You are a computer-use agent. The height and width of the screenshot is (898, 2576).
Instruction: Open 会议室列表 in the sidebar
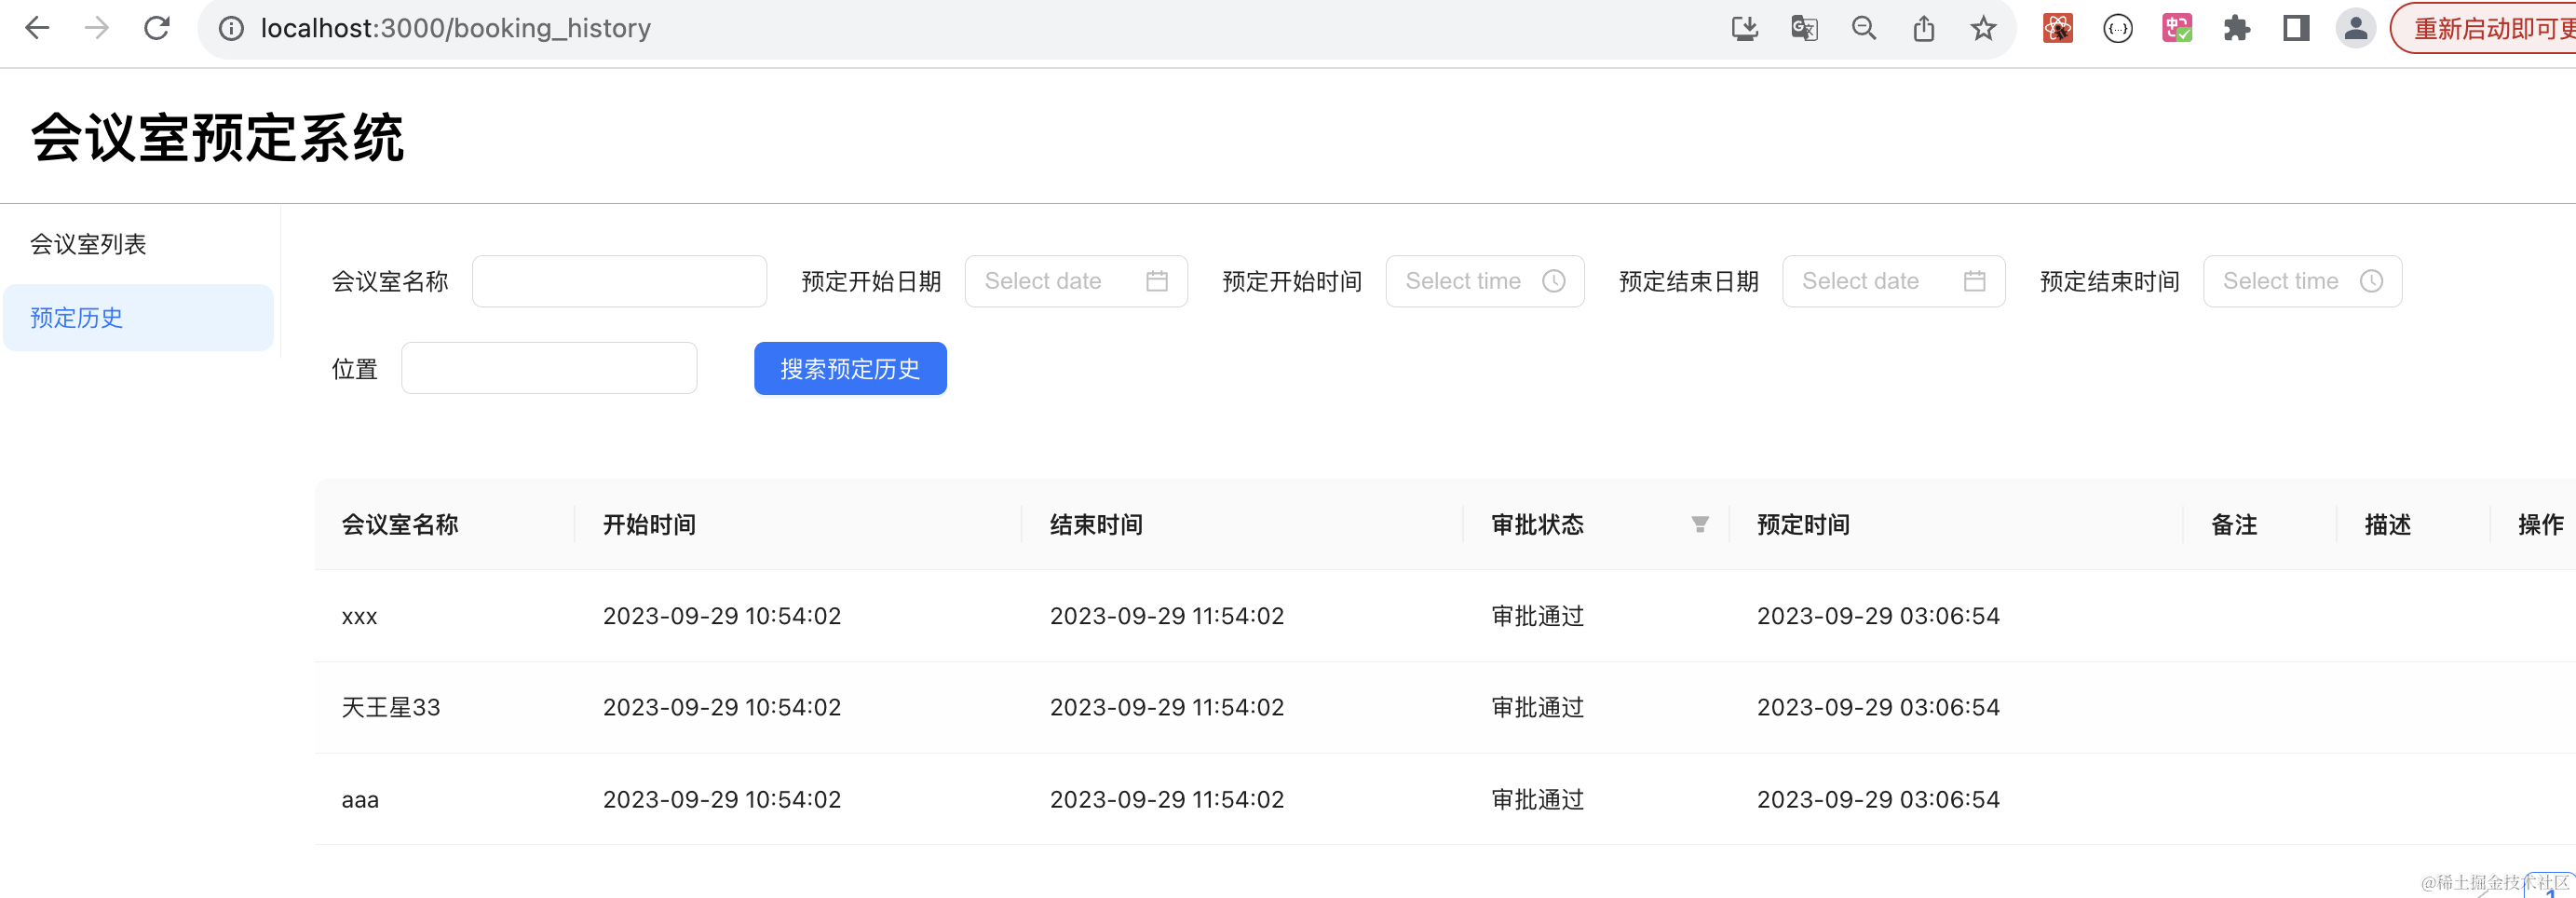coord(138,244)
